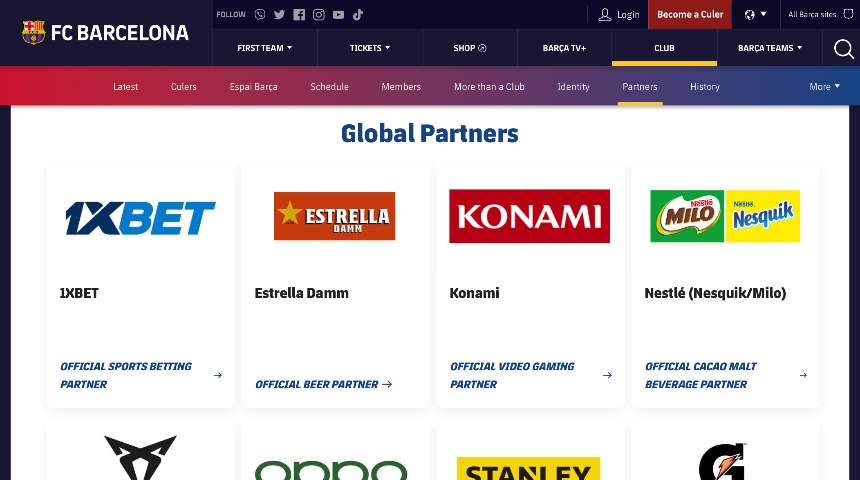
Task: Click Become a Culer button
Action: (x=690, y=14)
